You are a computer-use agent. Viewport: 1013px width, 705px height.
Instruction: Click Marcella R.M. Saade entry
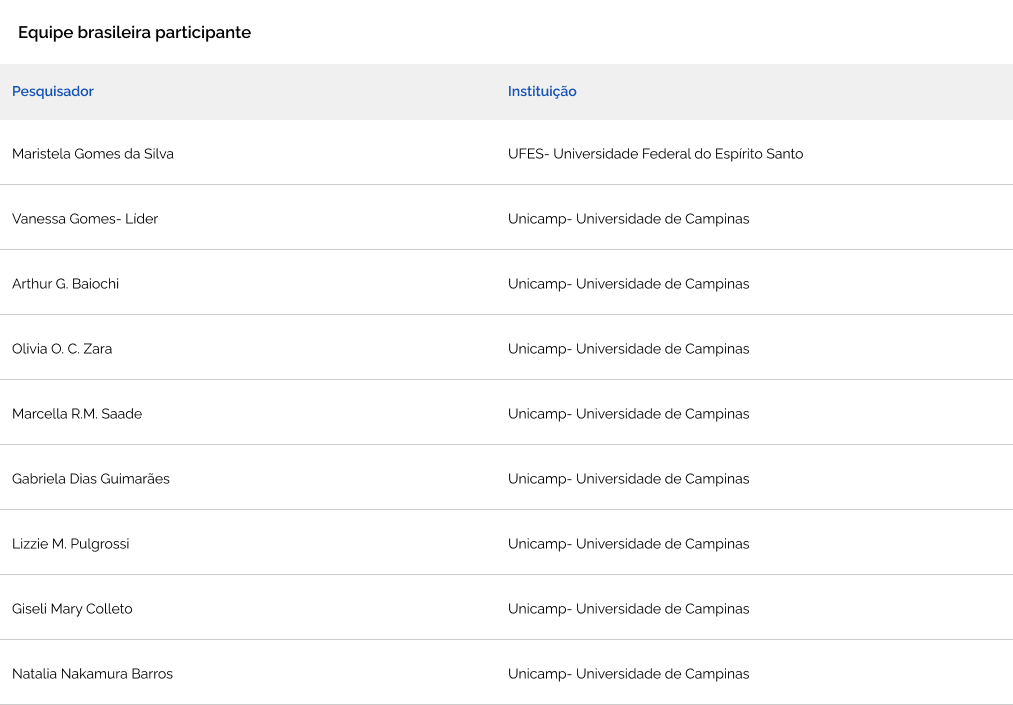click(77, 414)
